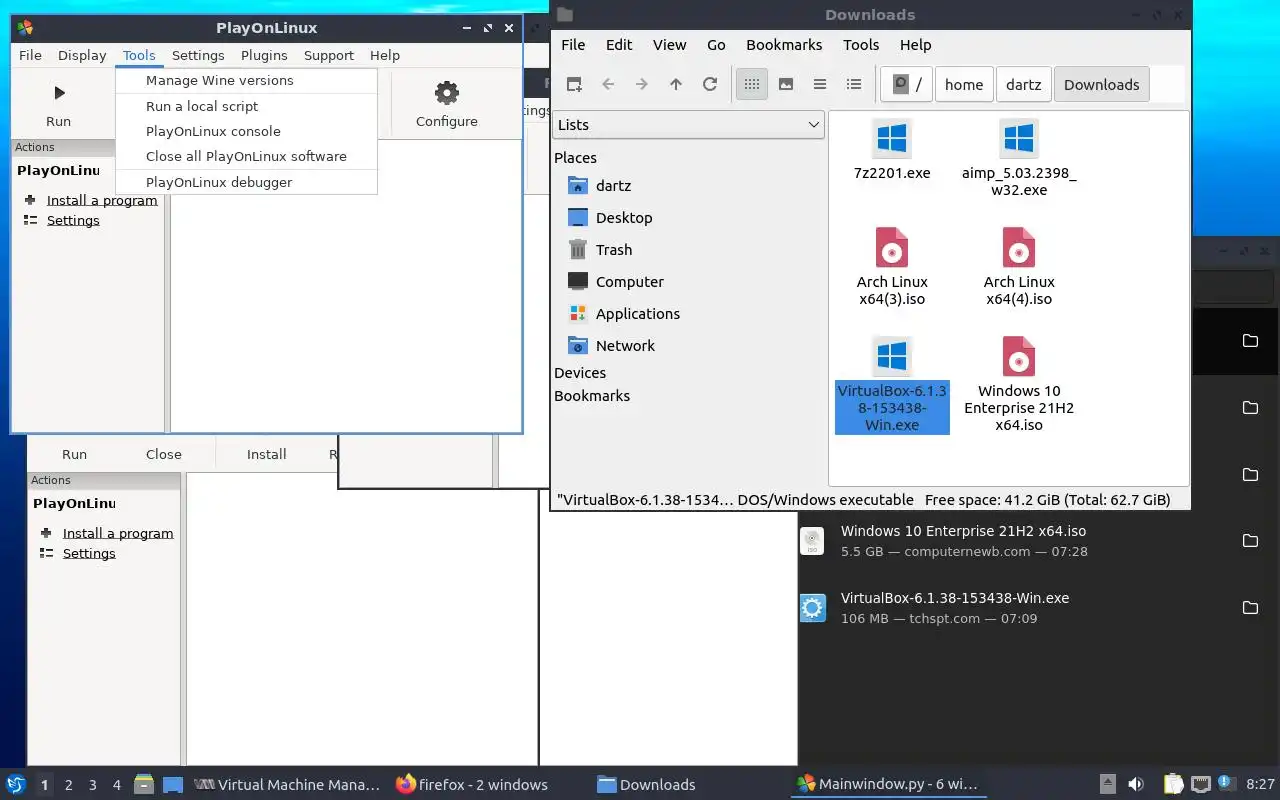Select the Arch Linux x64(3).iso file
1280x800 pixels.
pos(892,266)
